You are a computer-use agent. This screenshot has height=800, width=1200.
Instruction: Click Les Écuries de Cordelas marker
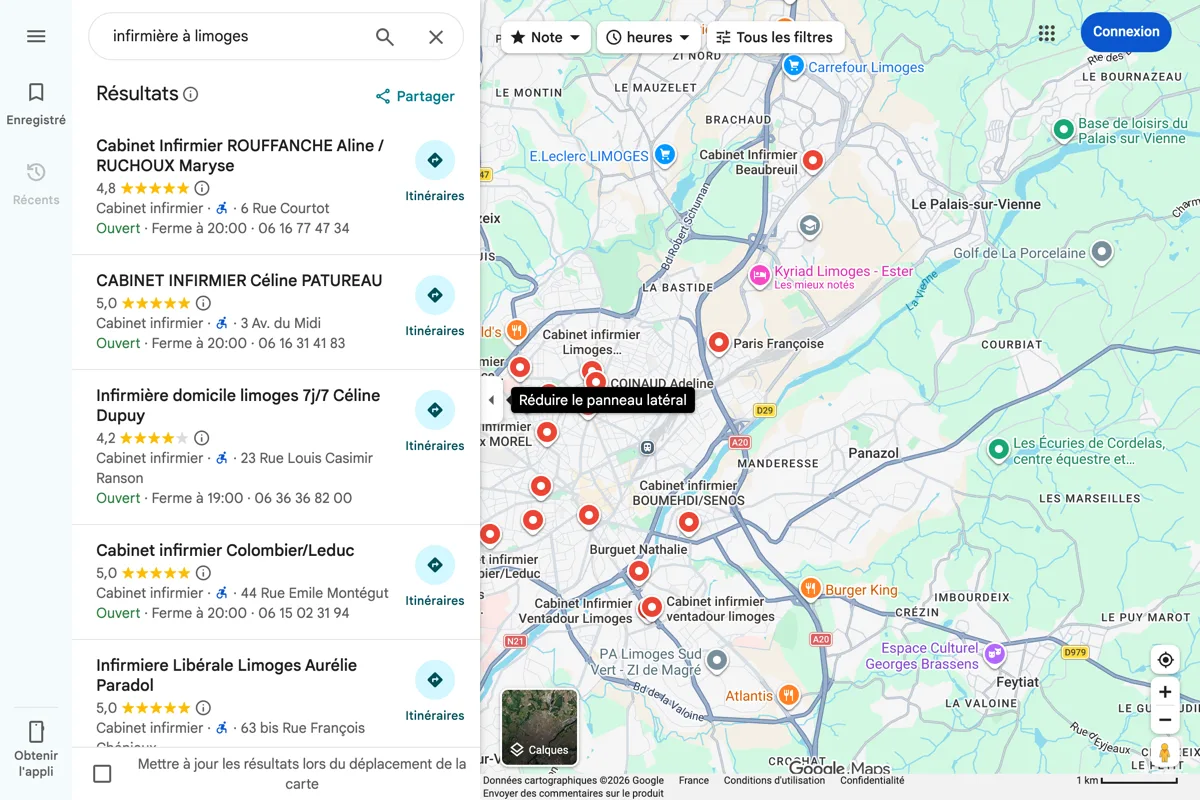pos(998,449)
